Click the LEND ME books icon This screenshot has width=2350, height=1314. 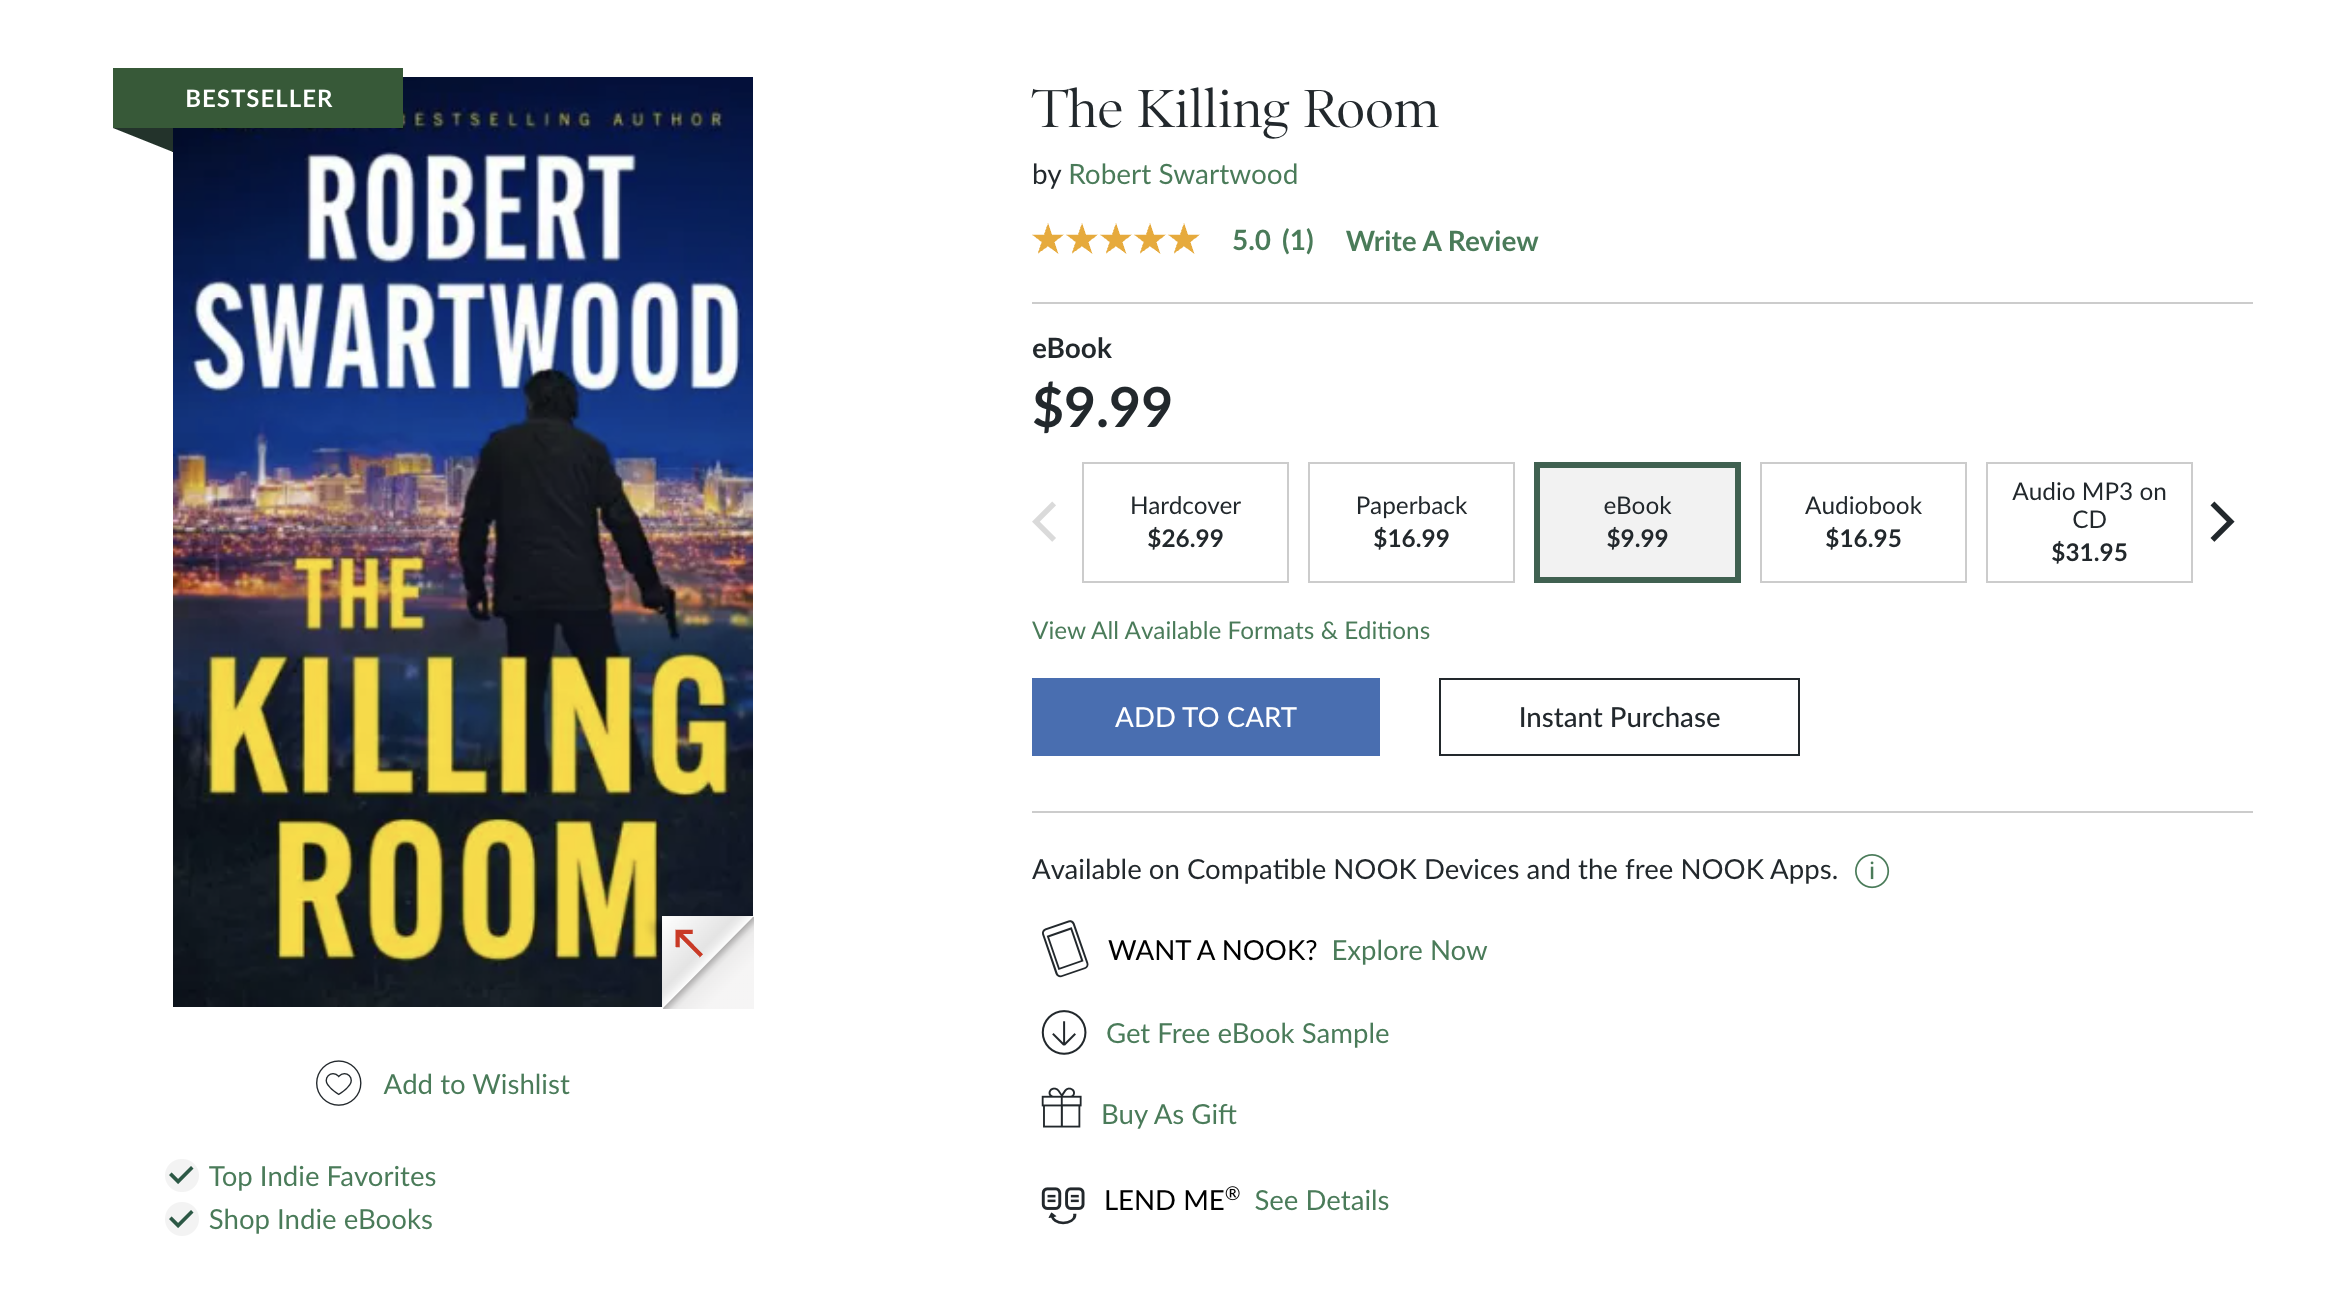pyautogui.click(x=1062, y=1203)
